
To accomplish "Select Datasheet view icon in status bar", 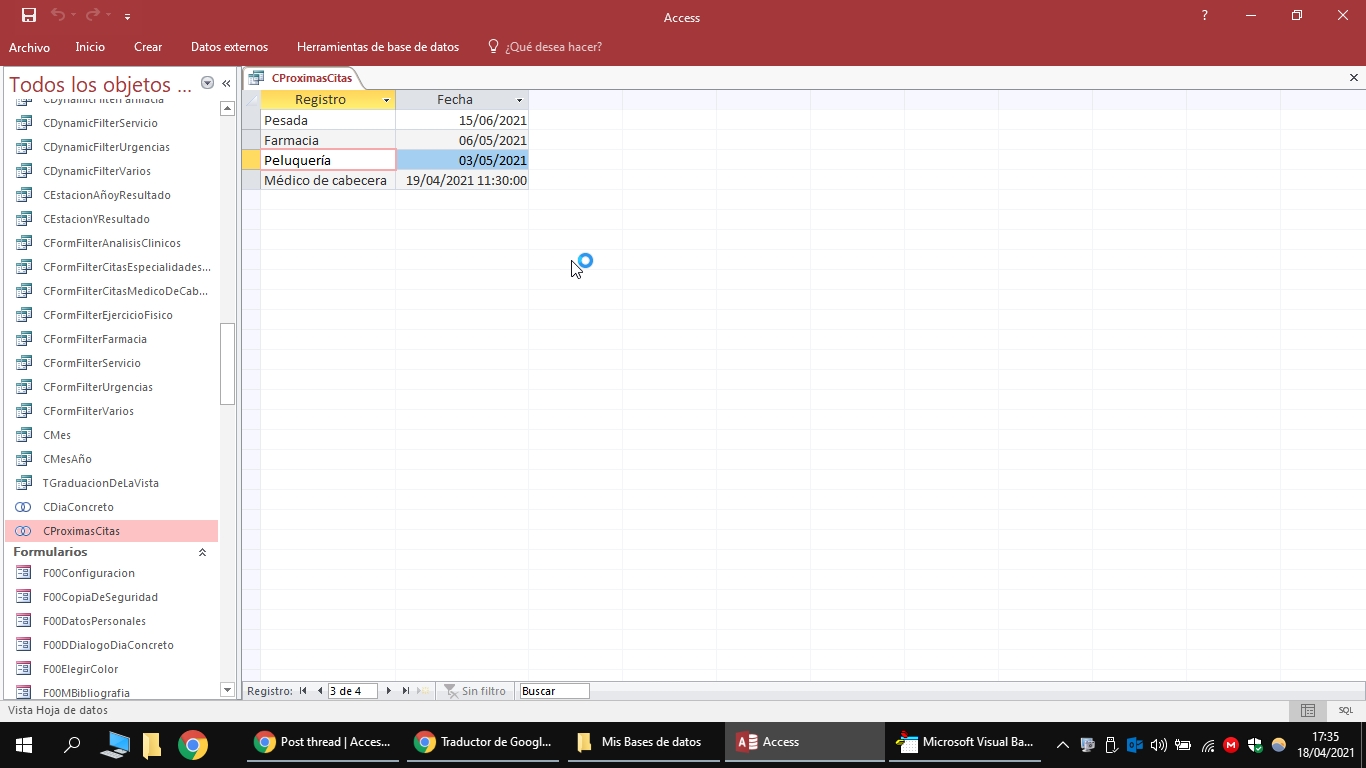I will point(1307,710).
